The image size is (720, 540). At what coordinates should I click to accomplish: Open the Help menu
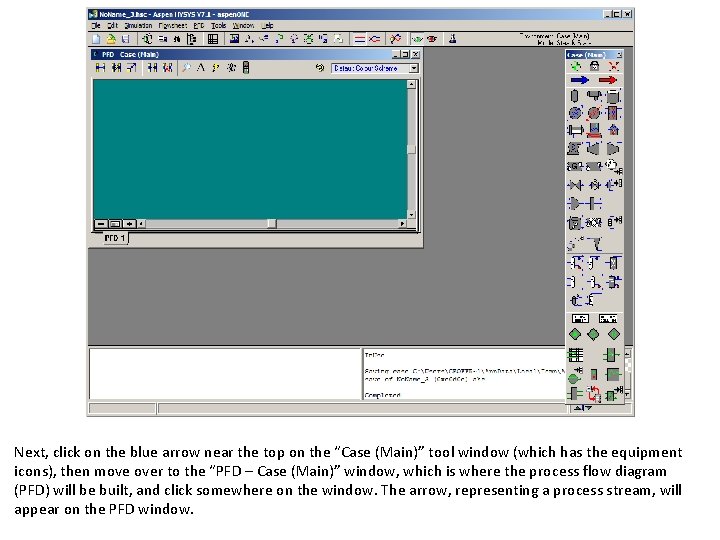click(267, 26)
